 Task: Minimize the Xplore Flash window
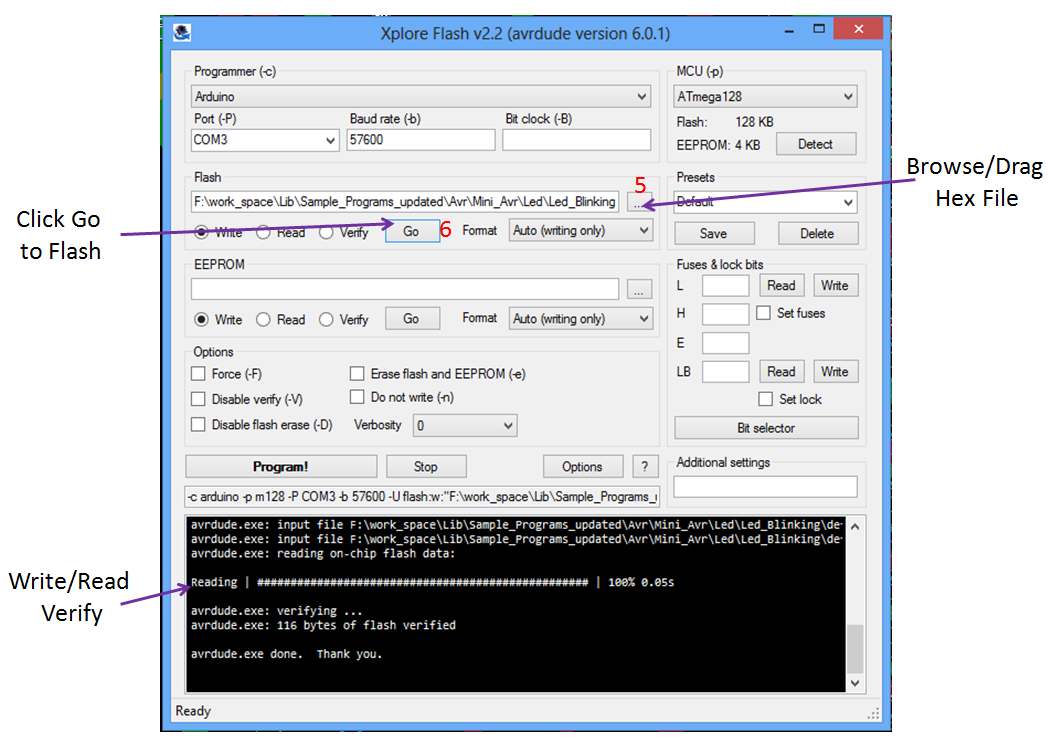(790, 31)
